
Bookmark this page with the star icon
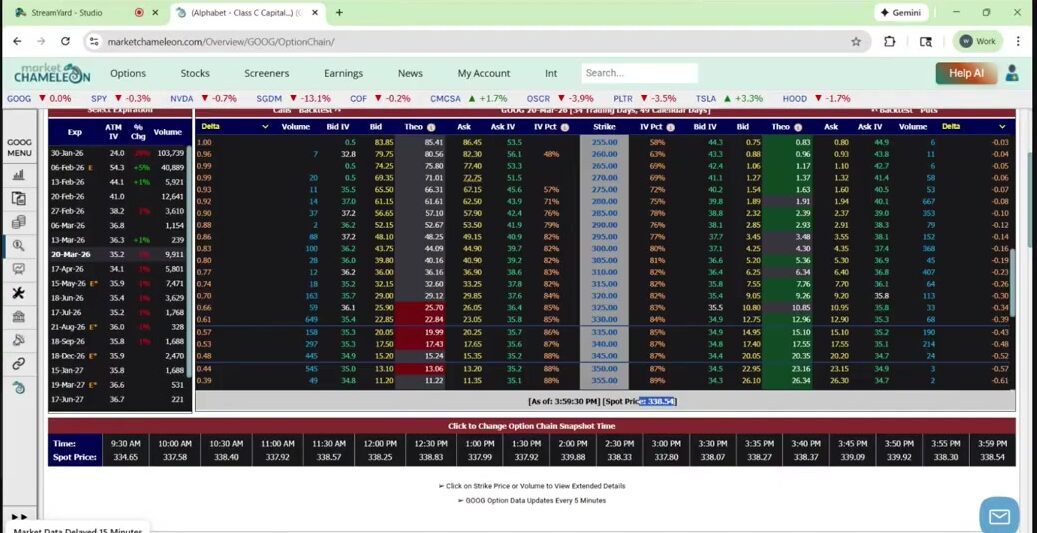856,42
